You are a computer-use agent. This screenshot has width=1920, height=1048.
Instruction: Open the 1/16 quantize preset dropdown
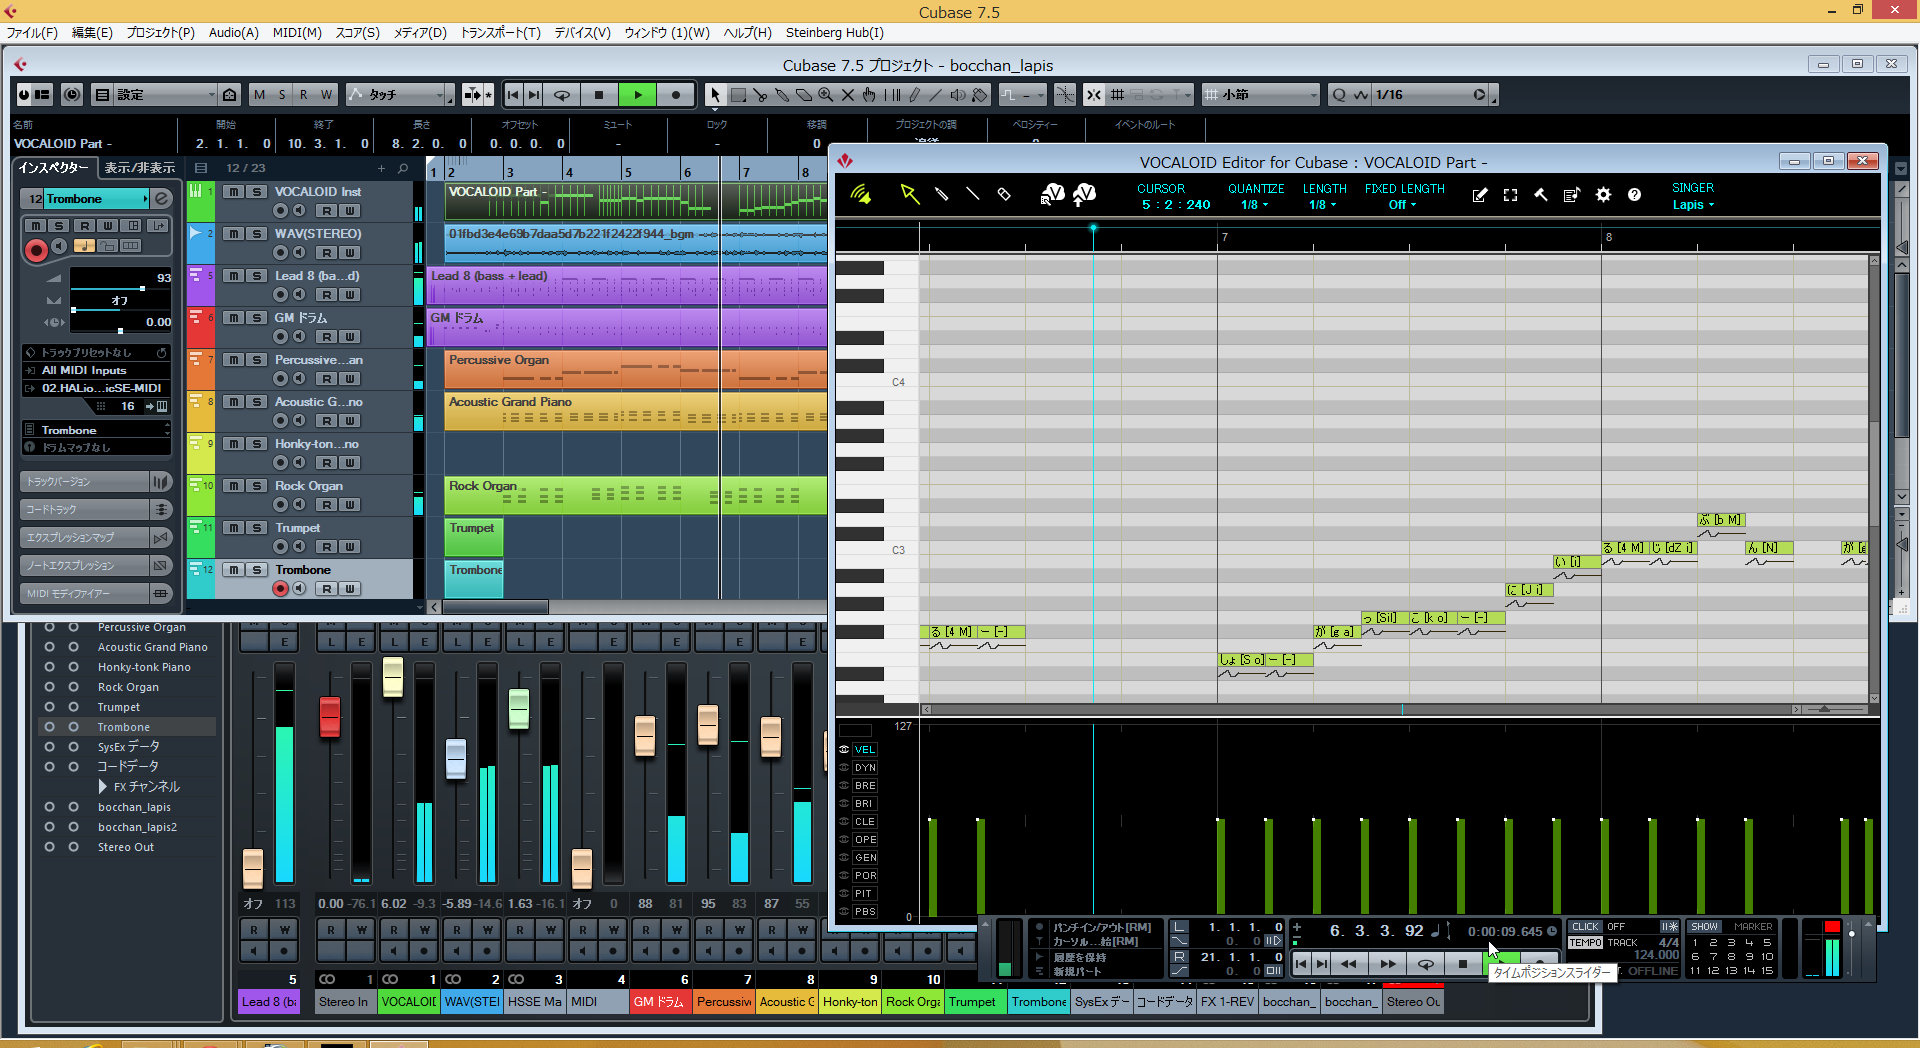point(1428,95)
